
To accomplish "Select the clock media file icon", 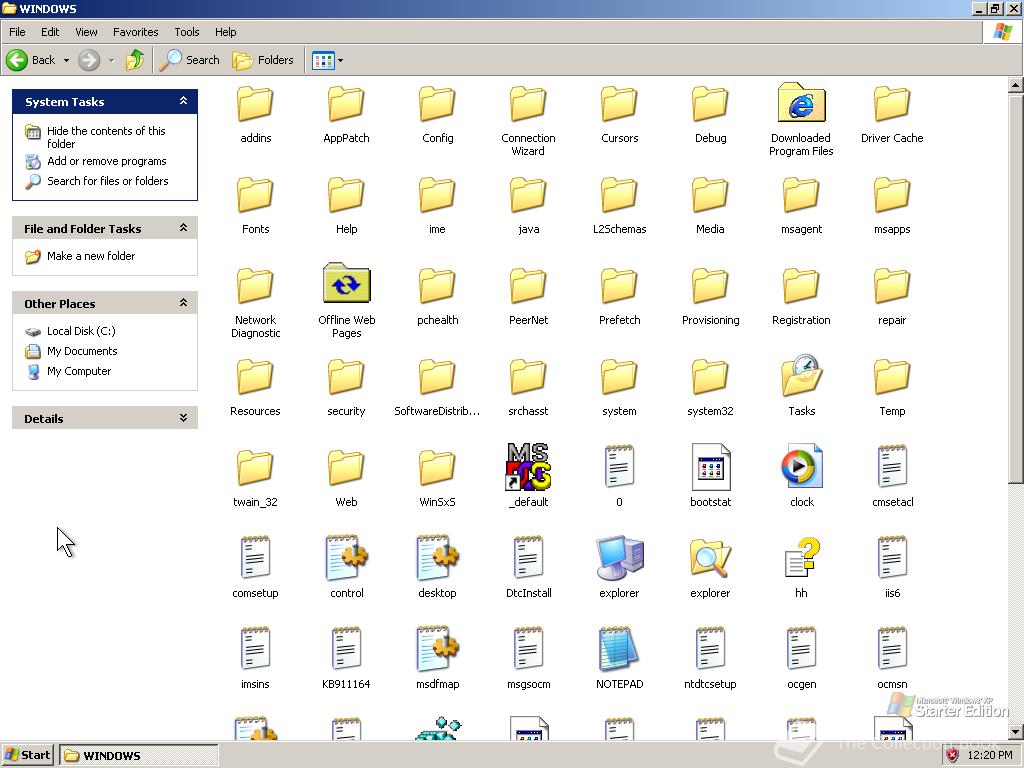I will 801,466.
